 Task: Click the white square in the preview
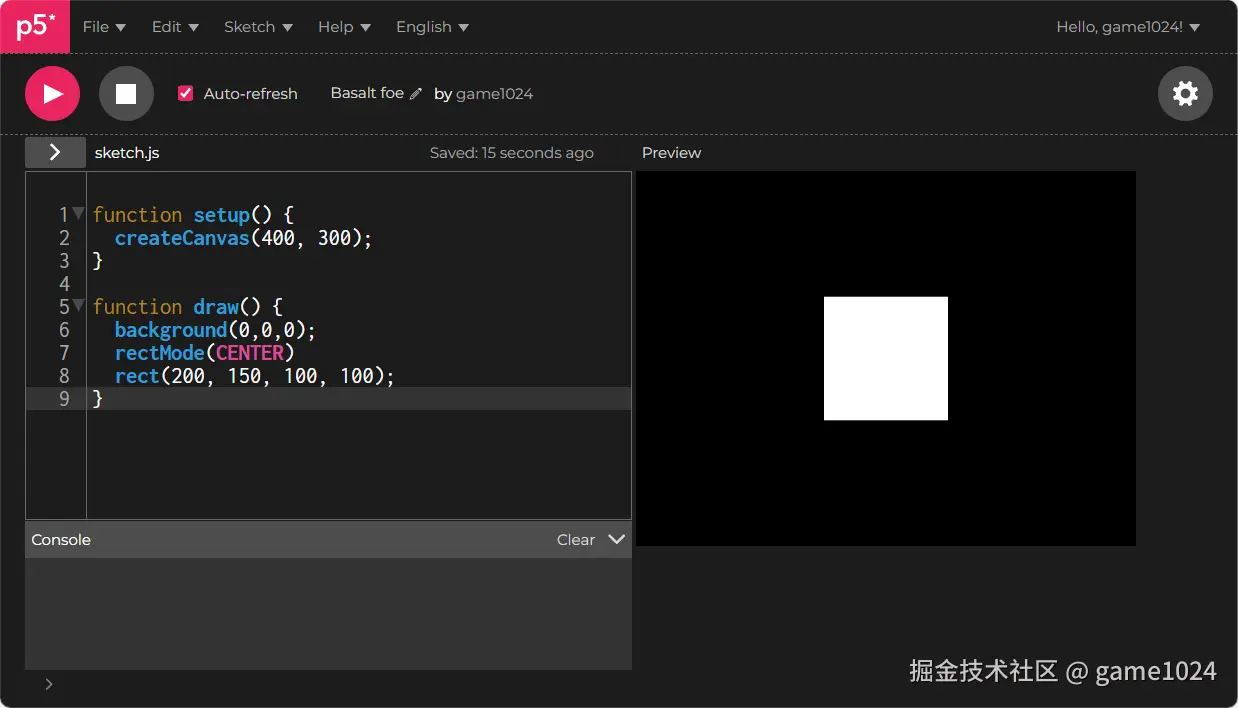point(886,358)
